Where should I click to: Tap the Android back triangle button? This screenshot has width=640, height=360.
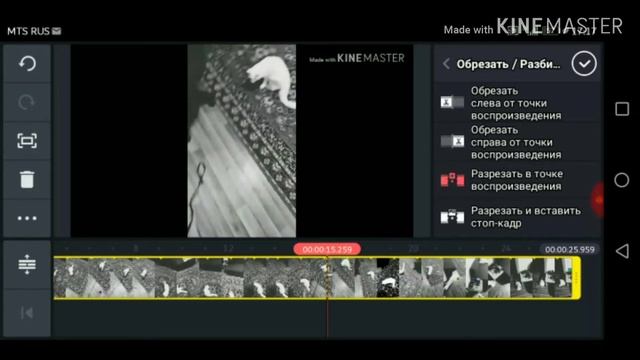[x=622, y=251]
